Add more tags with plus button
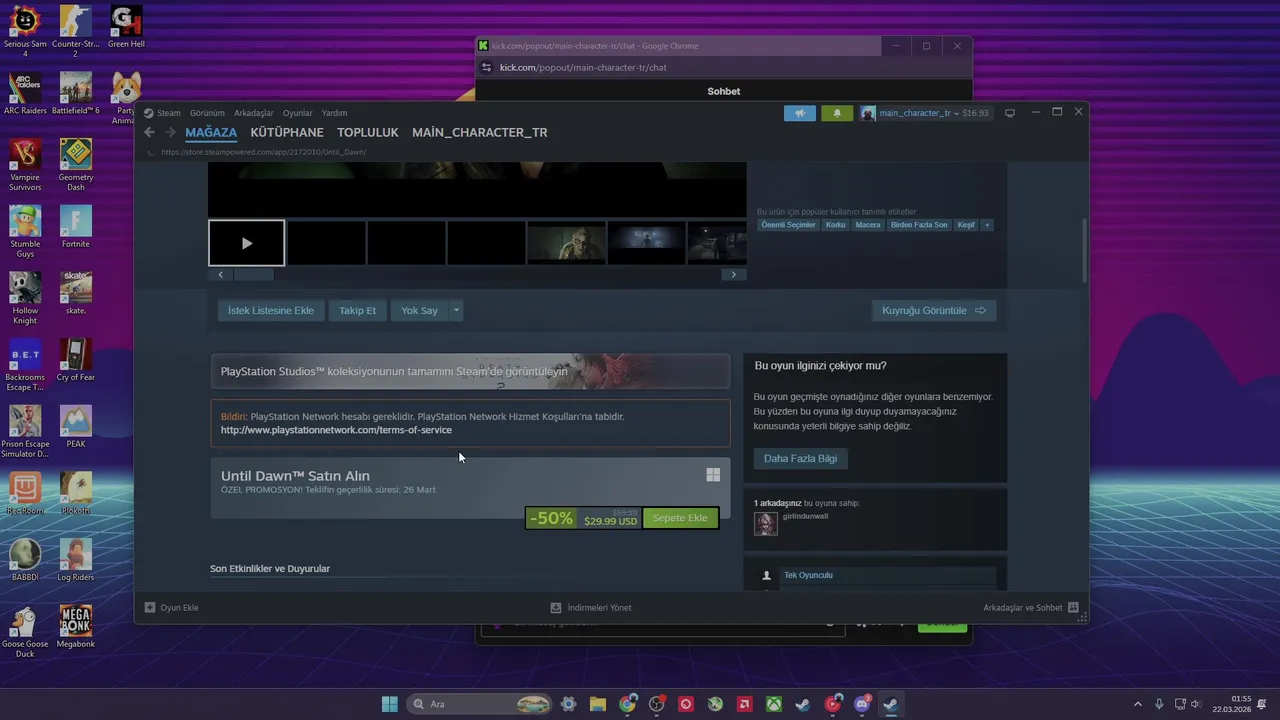 point(987,225)
